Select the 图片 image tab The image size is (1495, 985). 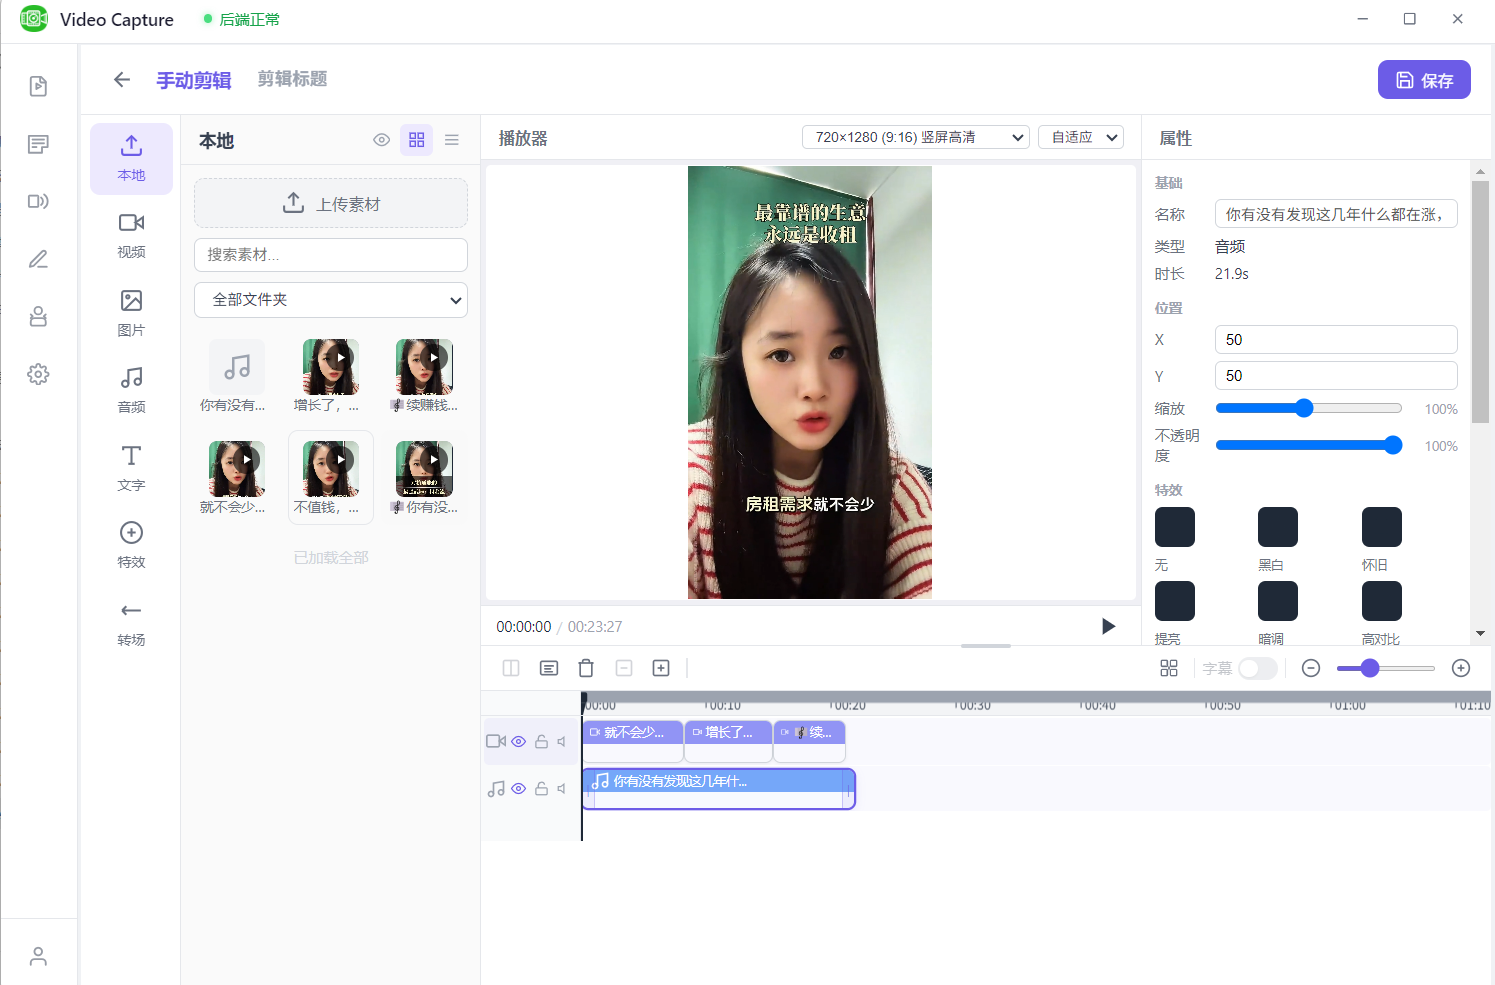tap(131, 313)
